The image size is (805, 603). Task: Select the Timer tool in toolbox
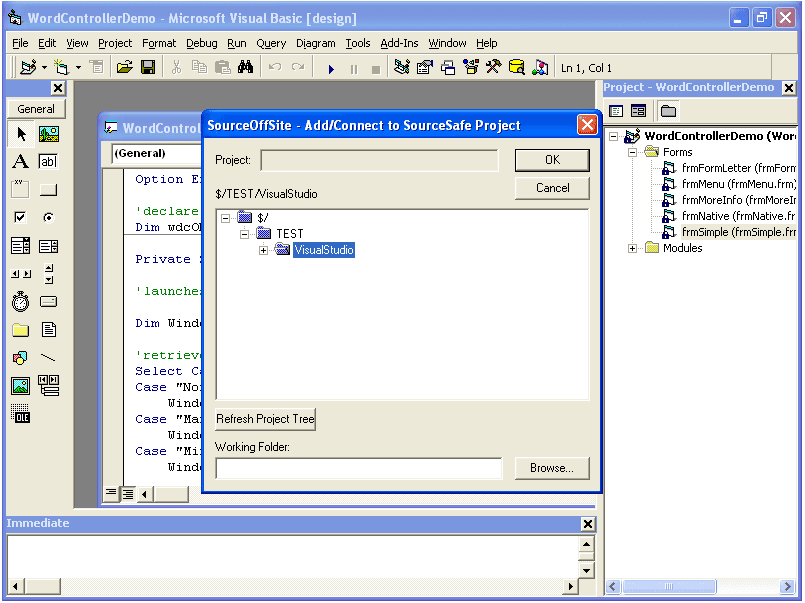(21, 302)
